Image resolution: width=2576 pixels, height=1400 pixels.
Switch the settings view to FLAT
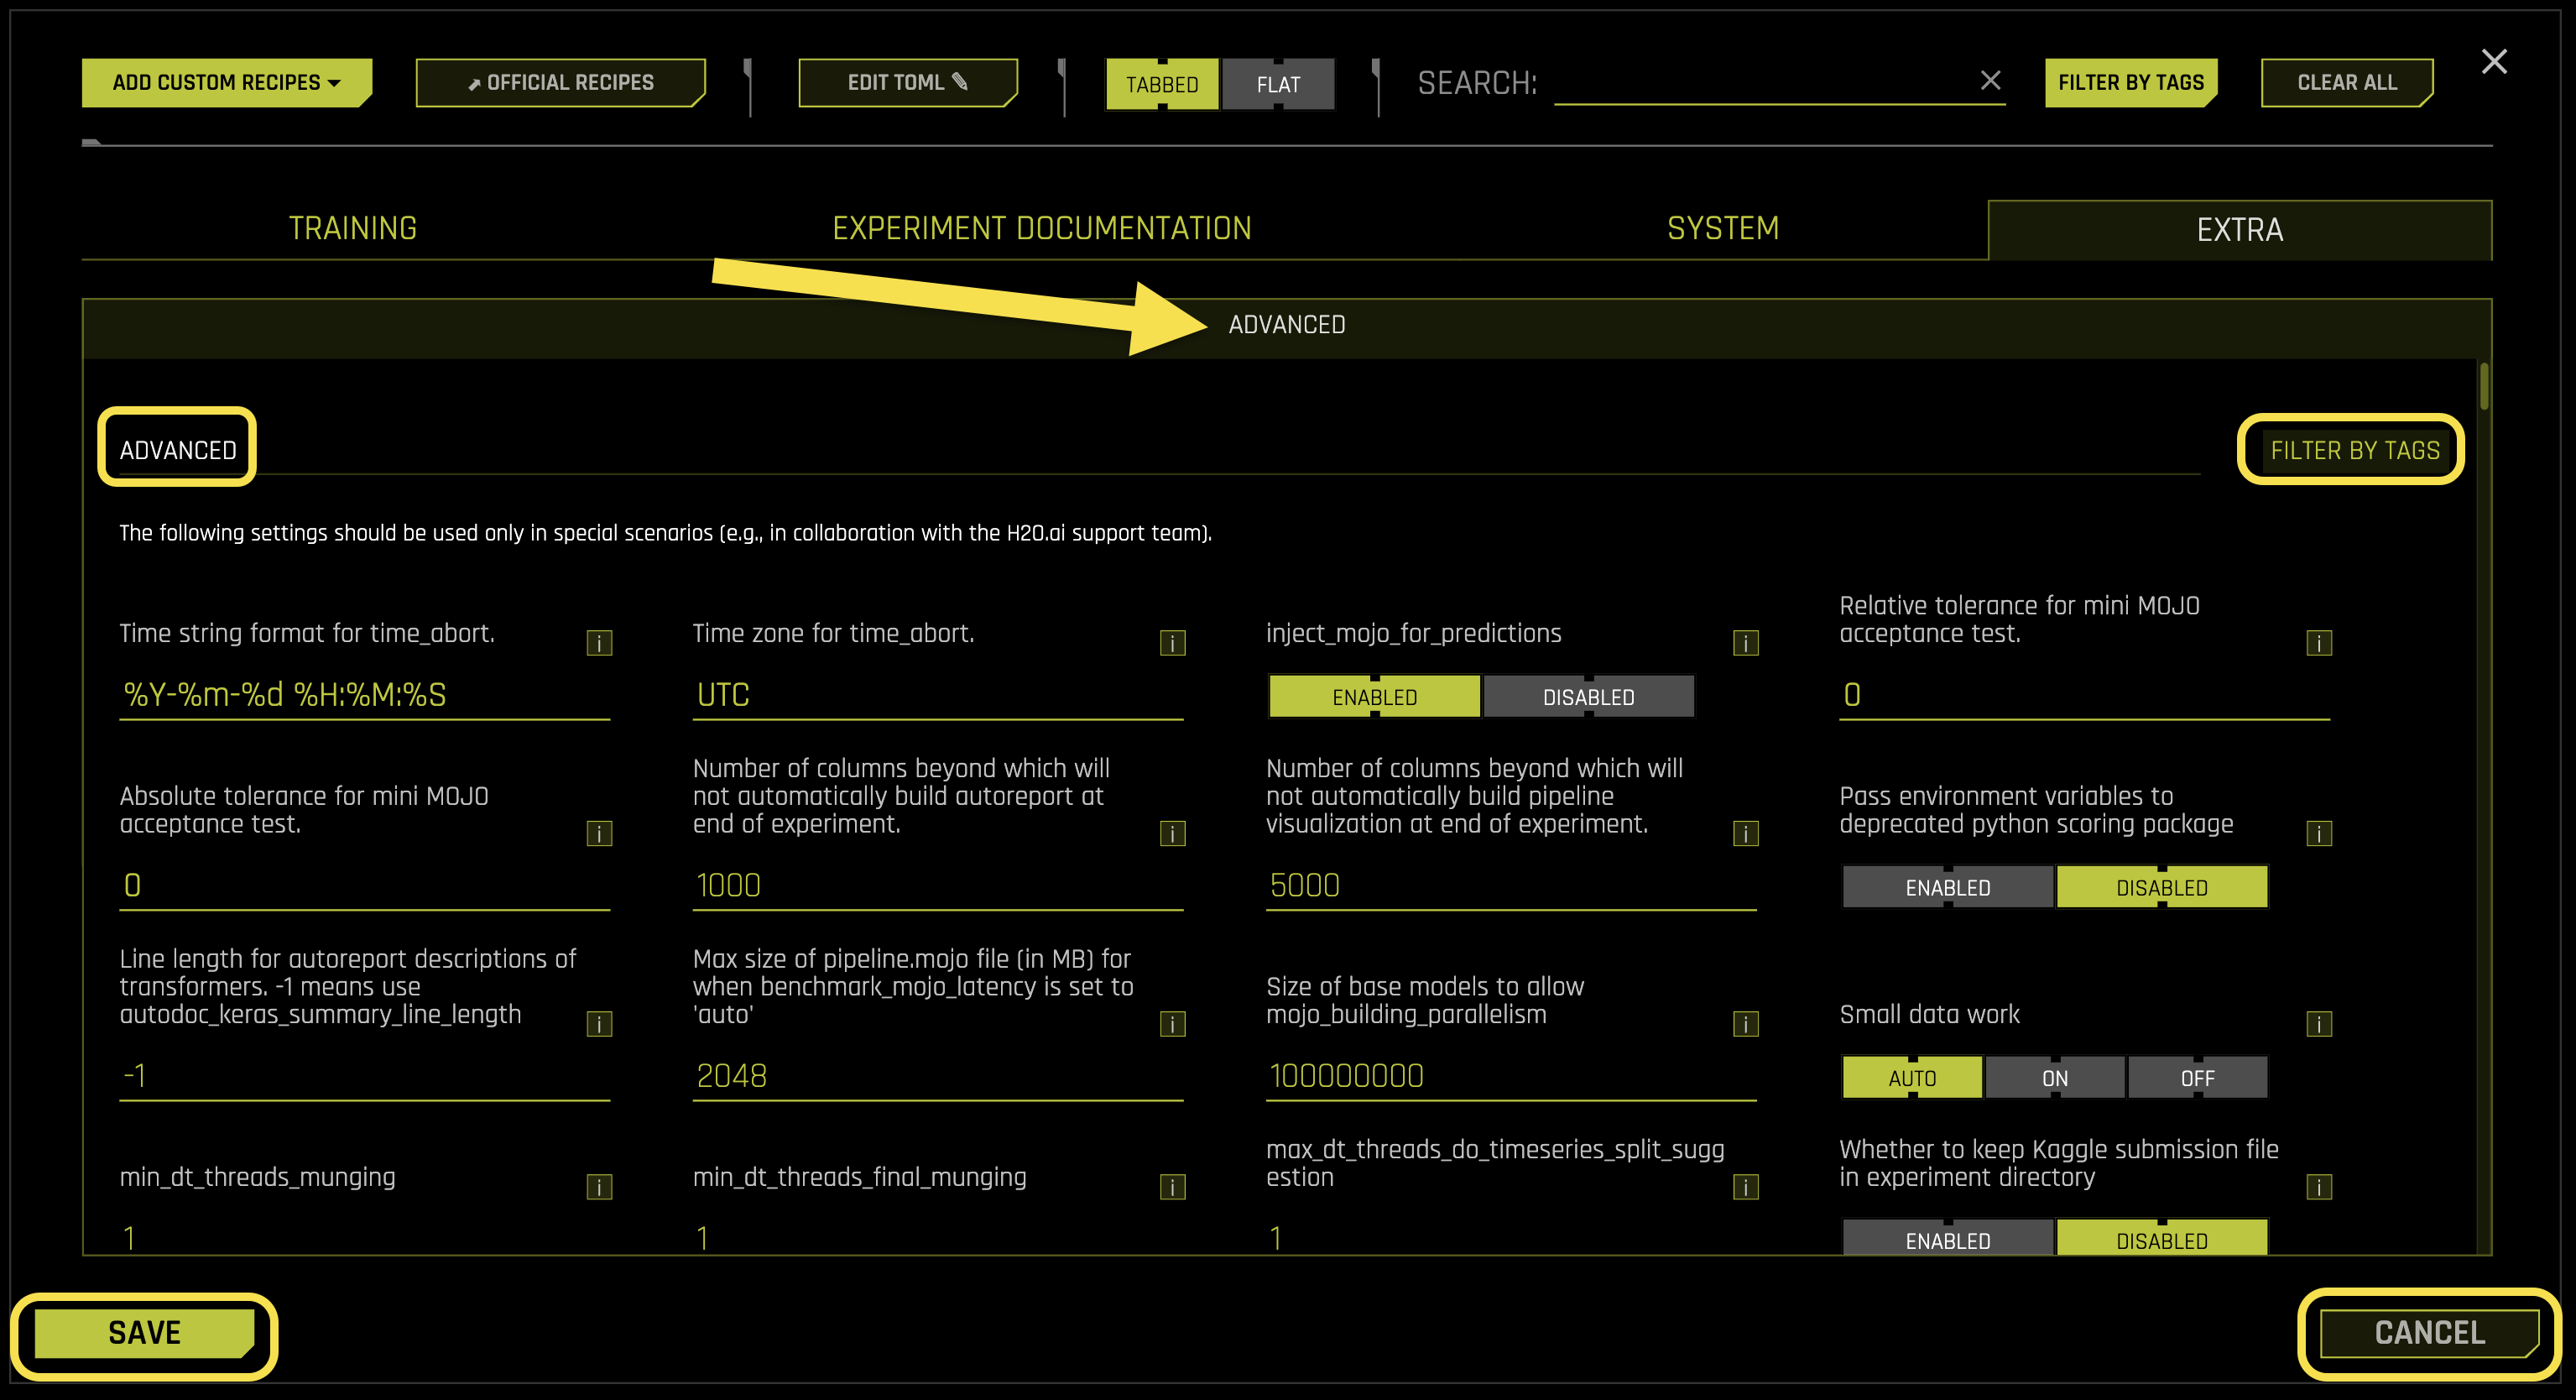point(1278,84)
